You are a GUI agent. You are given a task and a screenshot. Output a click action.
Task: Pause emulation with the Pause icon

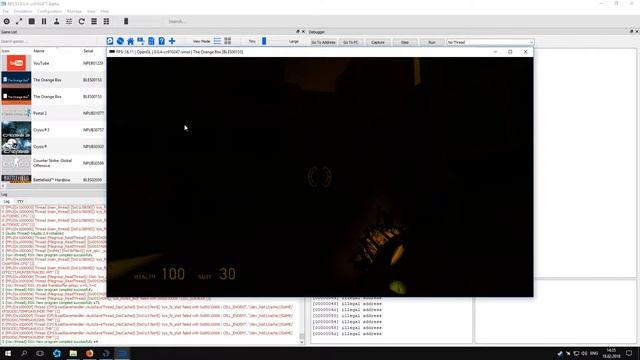point(44,21)
